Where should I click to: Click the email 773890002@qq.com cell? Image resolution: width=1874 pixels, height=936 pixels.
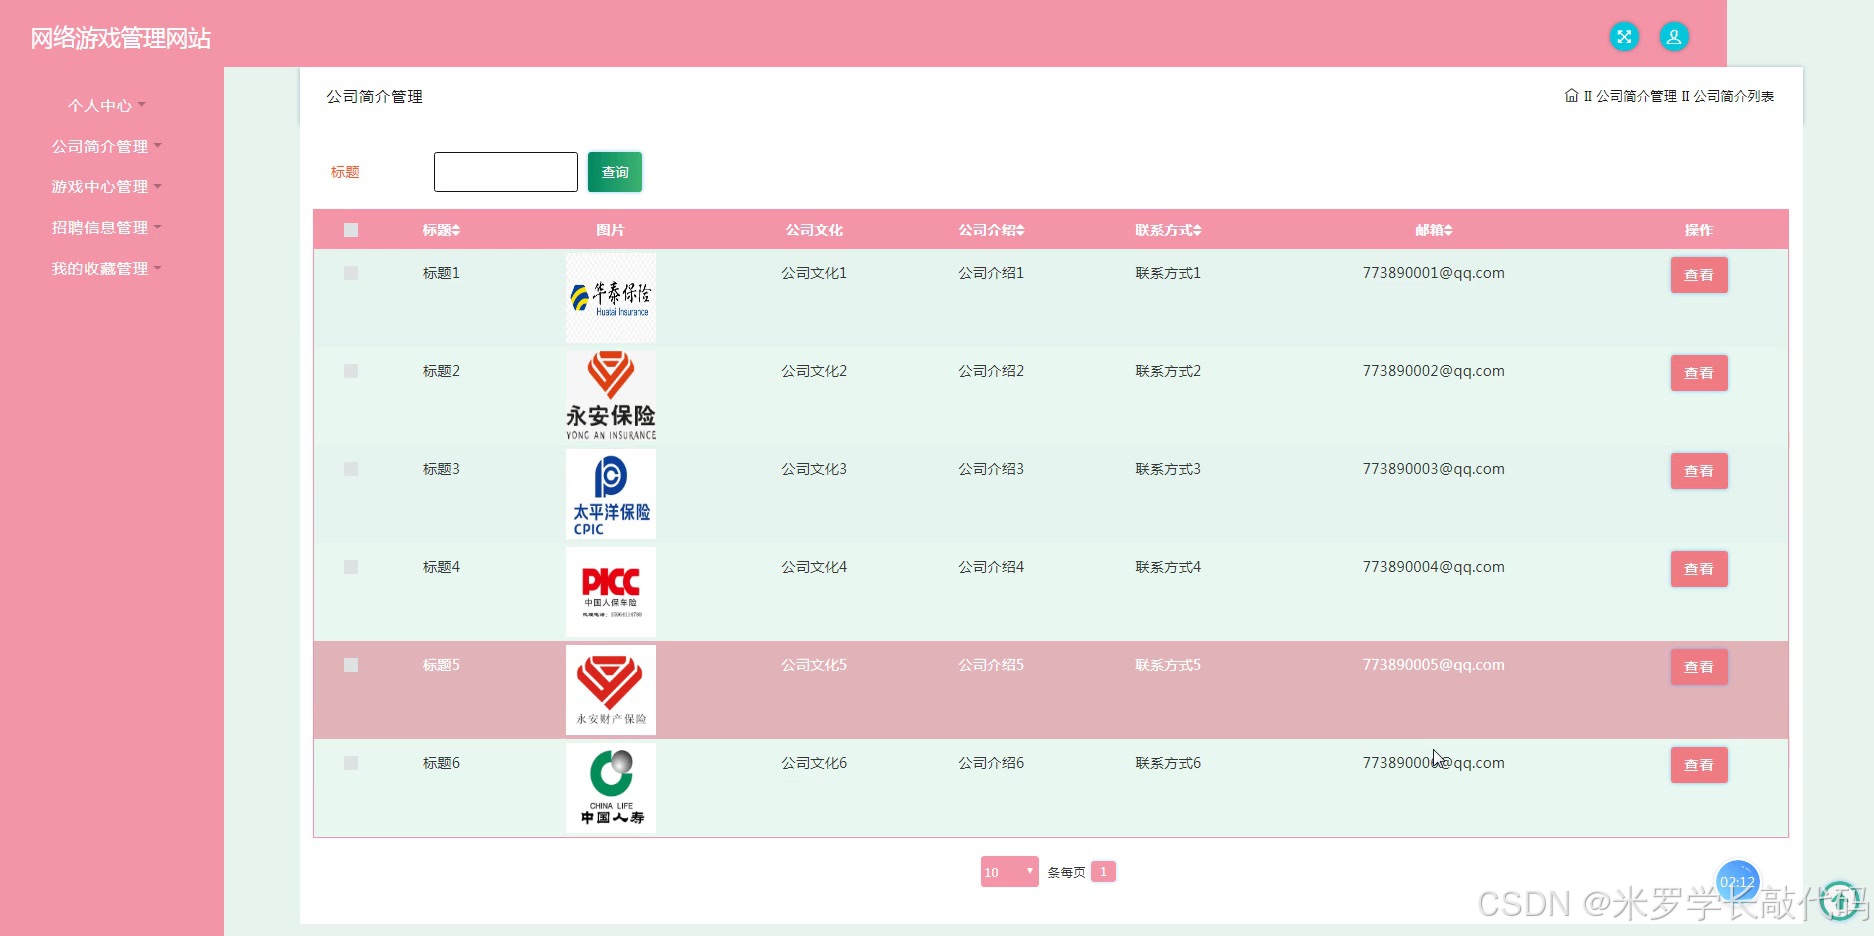[x=1433, y=371]
